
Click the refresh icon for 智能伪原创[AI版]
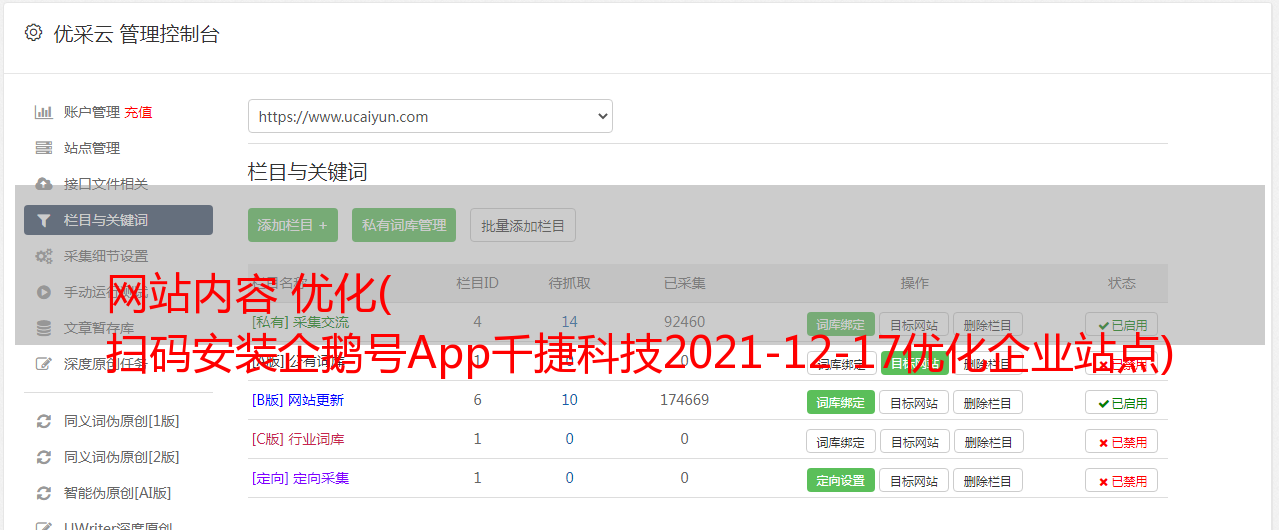click(x=43, y=493)
